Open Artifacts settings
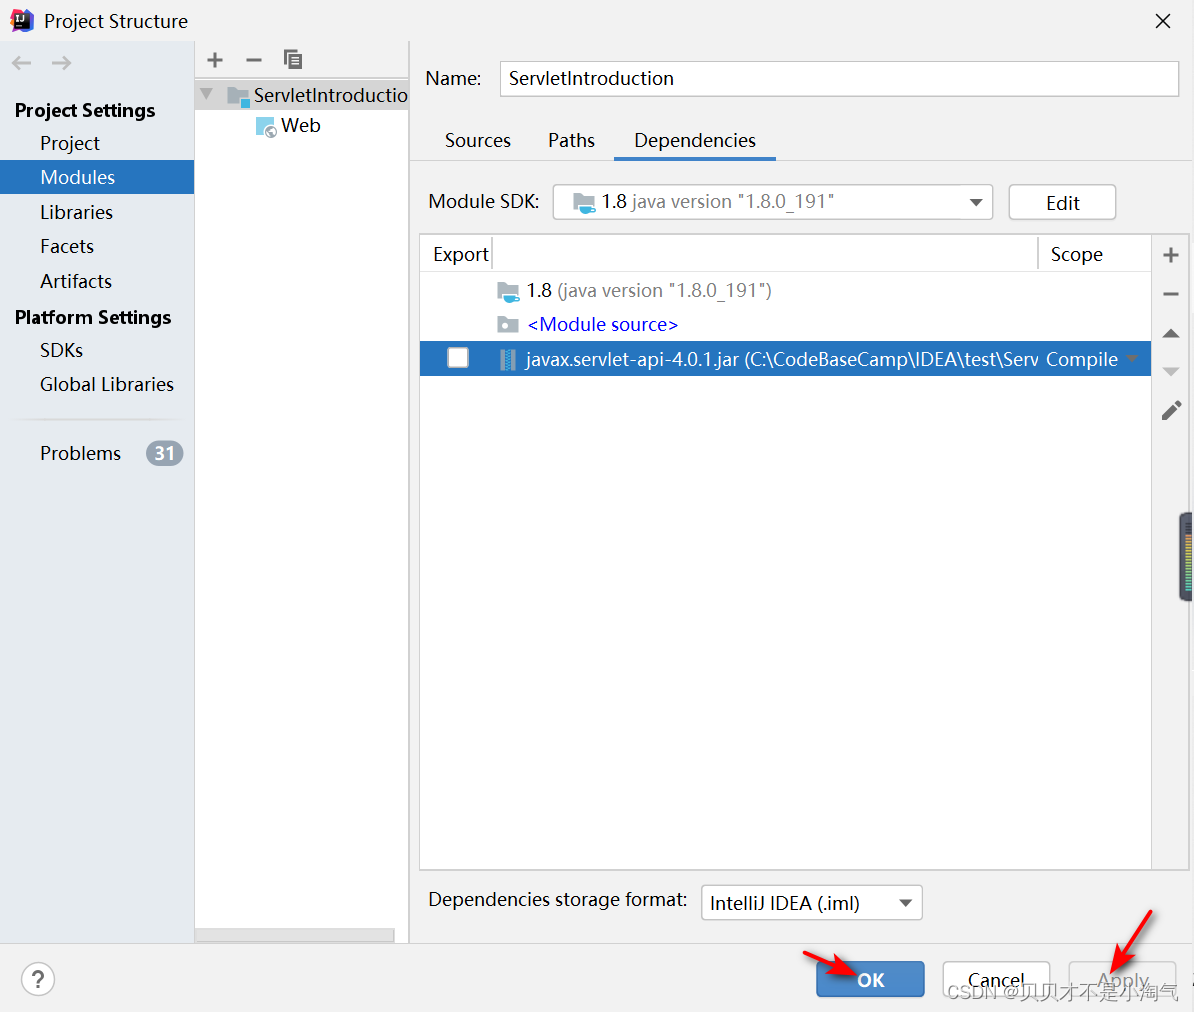The height and width of the screenshot is (1012, 1194). 76,281
